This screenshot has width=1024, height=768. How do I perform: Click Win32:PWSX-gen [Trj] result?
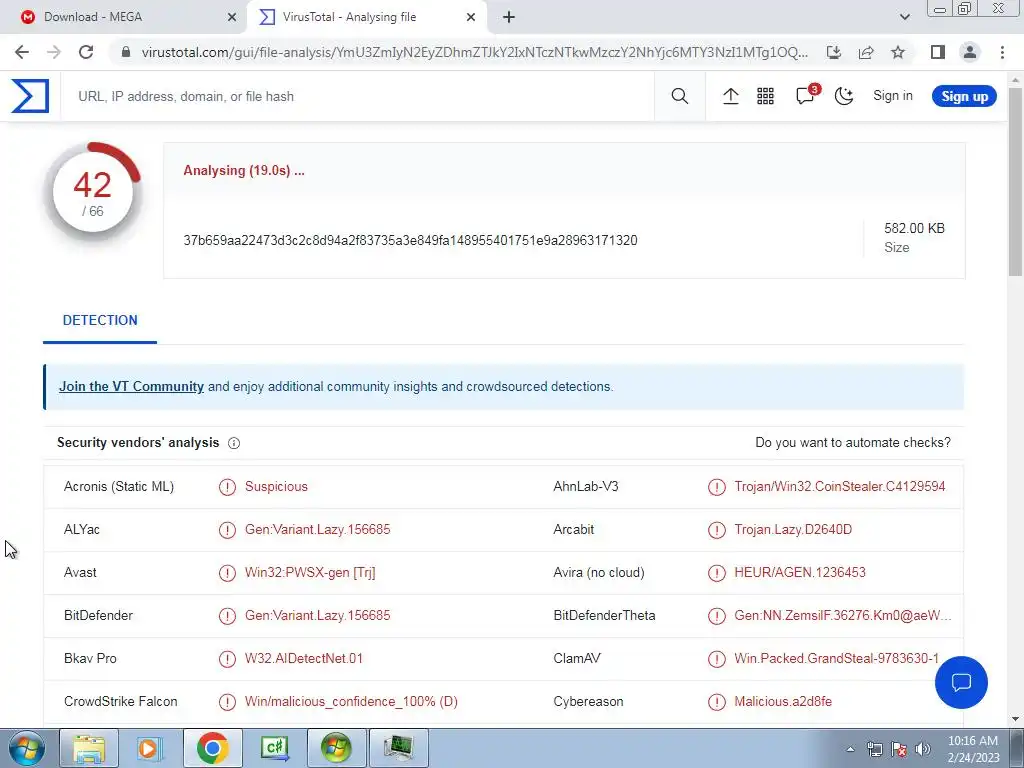point(310,573)
